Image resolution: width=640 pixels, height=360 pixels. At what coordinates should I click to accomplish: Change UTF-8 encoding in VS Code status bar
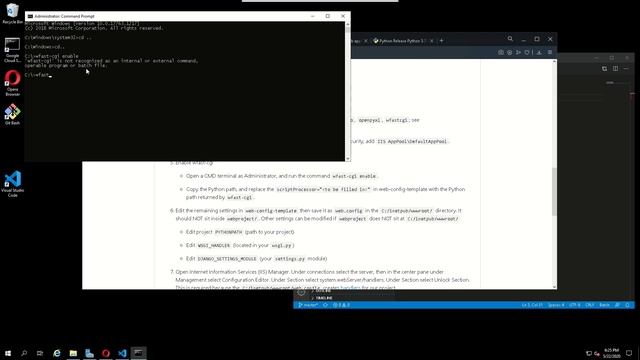tap(575, 305)
